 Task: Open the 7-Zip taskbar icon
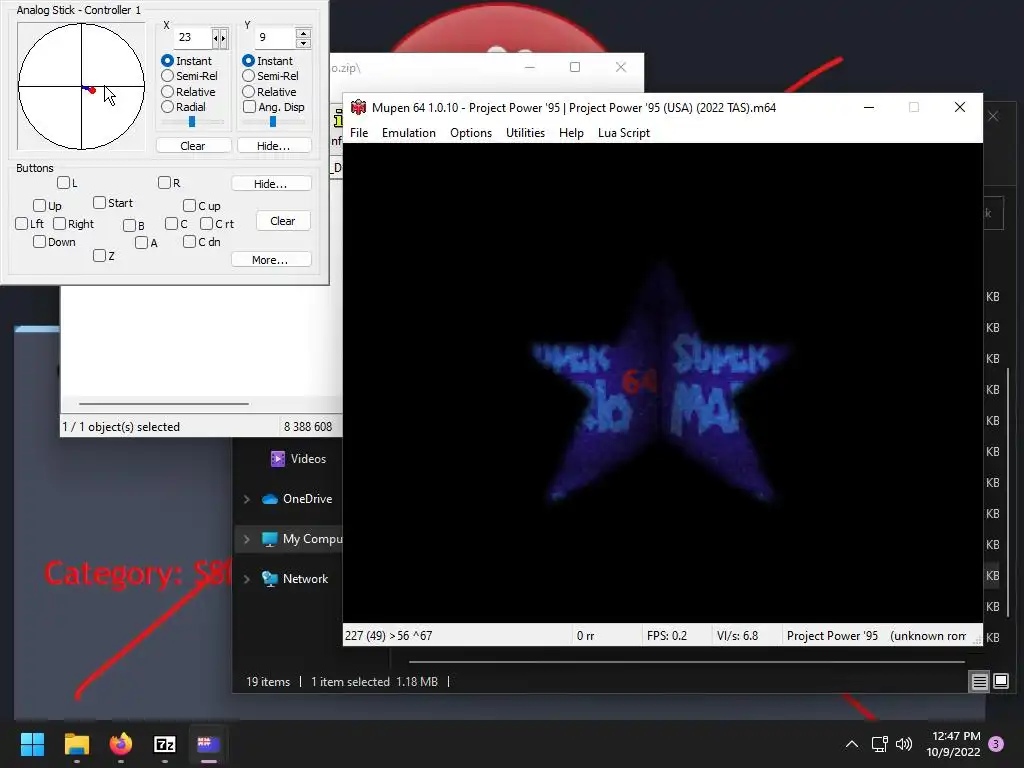[165, 744]
